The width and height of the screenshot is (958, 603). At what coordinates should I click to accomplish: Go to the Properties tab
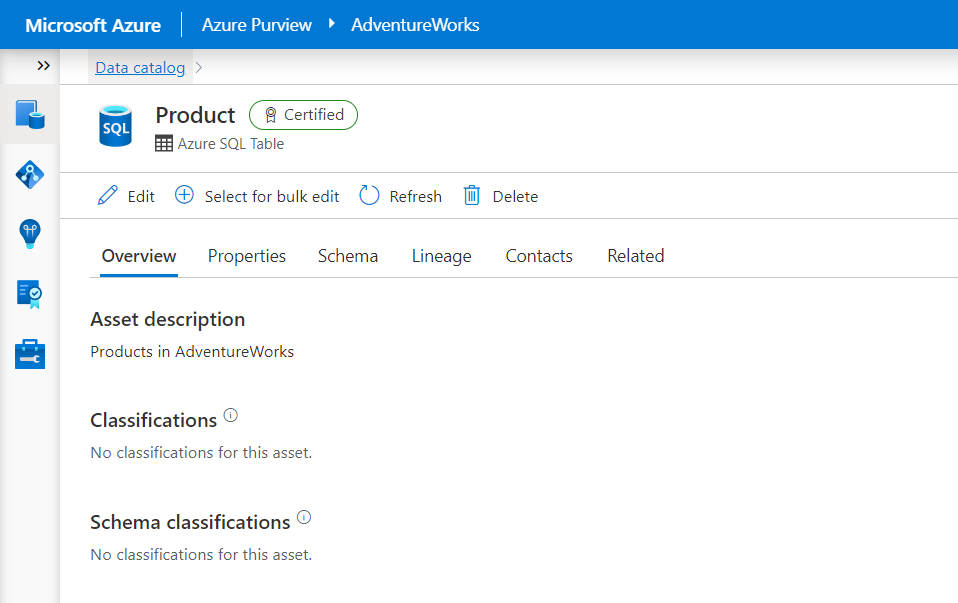247,256
